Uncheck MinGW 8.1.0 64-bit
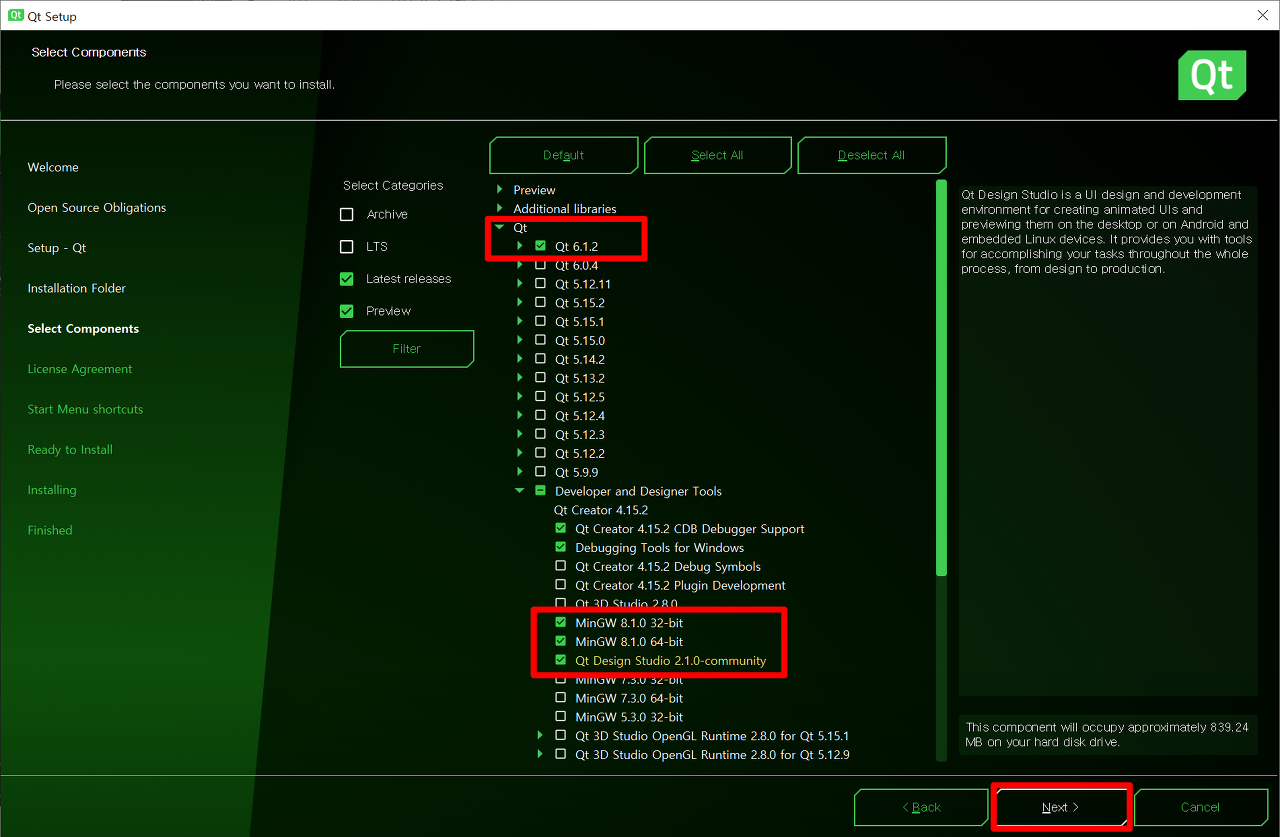The height and width of the screenshot is (837, 1280). coord(561,642)
